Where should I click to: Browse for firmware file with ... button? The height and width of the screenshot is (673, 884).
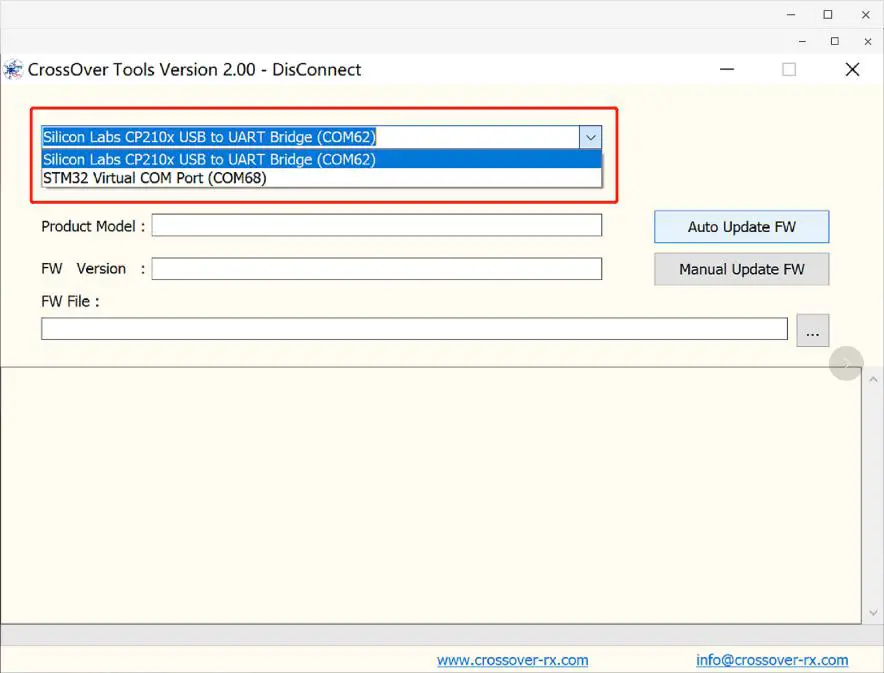tap(812, 330)
